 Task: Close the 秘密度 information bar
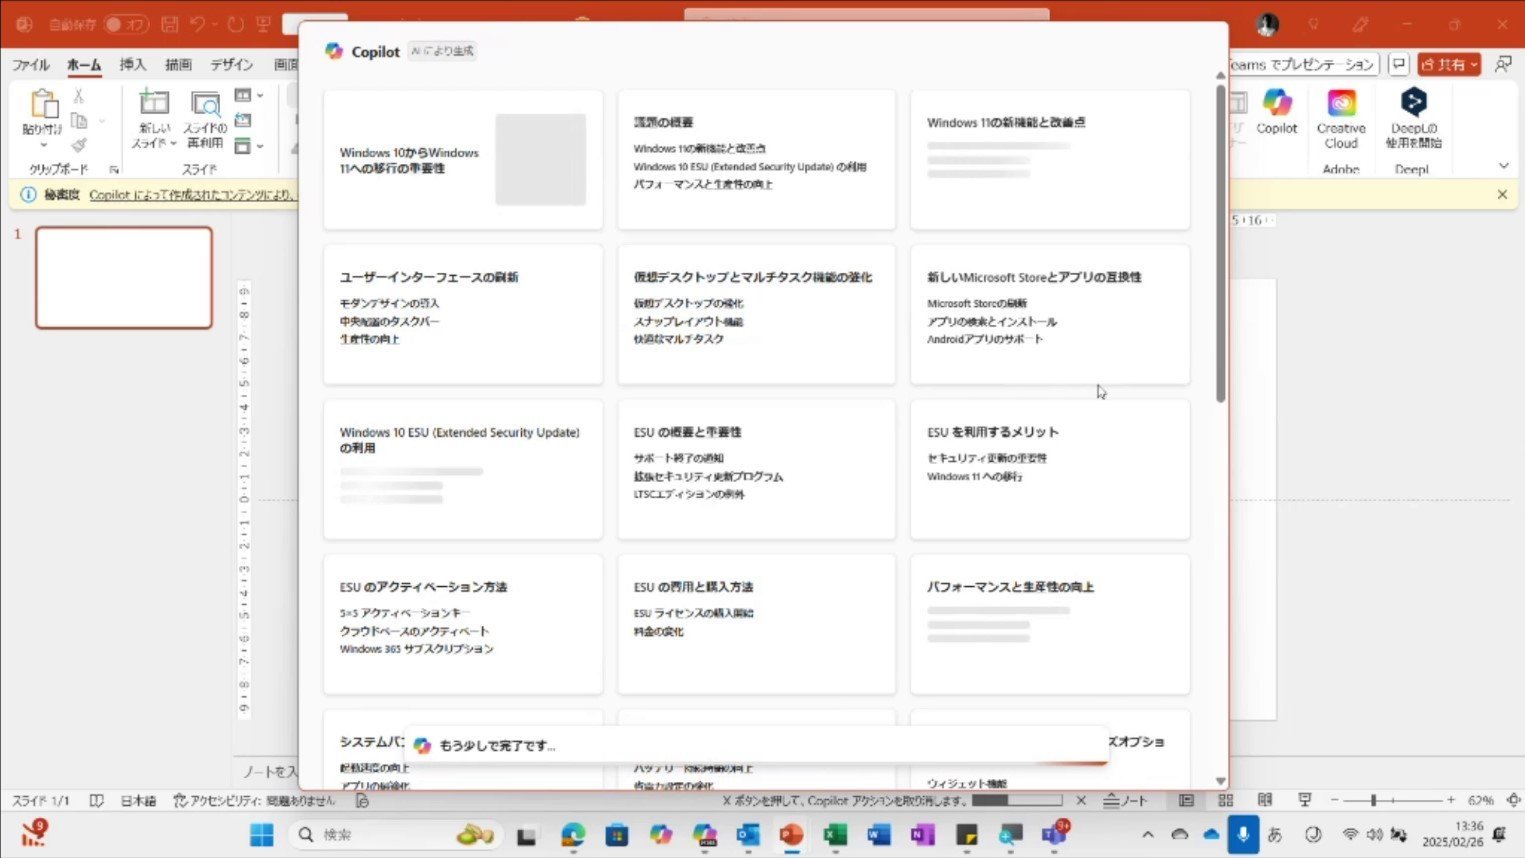1502,195
